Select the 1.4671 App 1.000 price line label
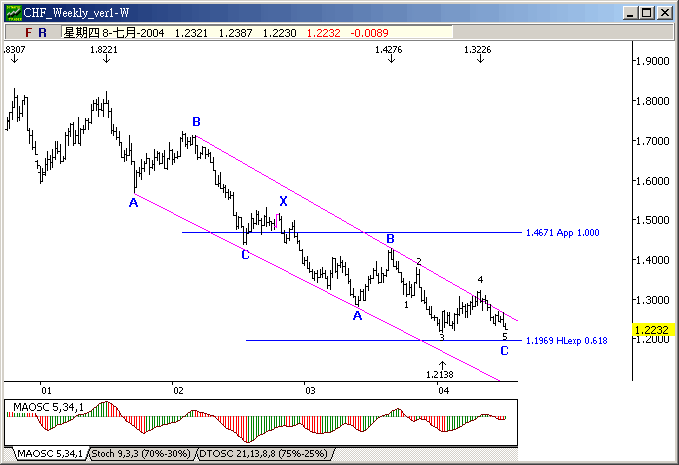The width and height of the screenshot is (679, 465). click(x=563, y=232)
